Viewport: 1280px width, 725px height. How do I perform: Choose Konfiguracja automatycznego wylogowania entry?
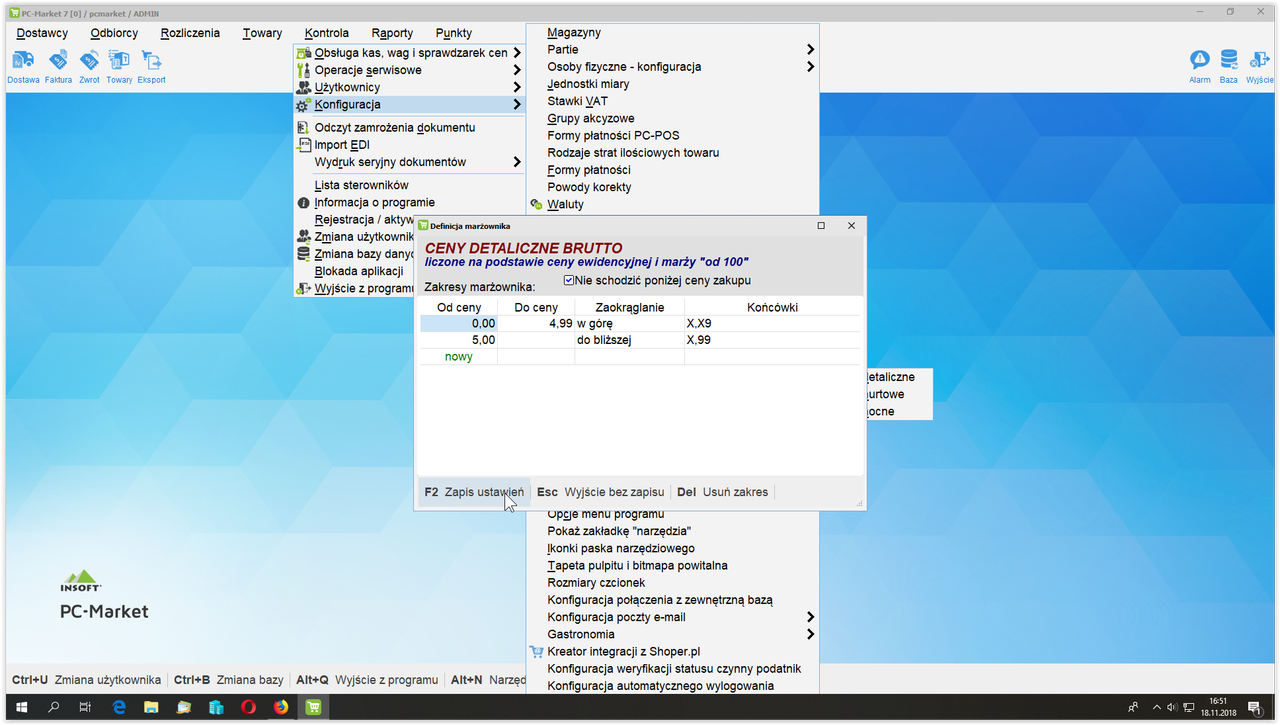point(672,685)
